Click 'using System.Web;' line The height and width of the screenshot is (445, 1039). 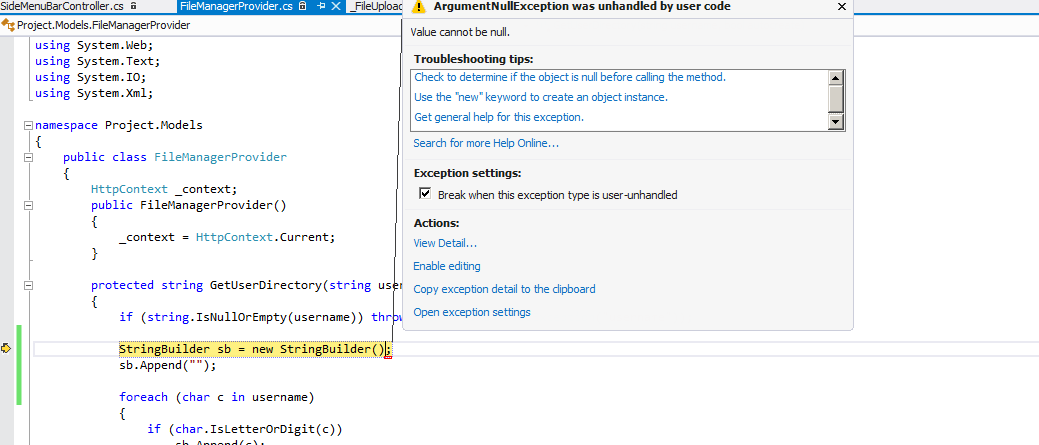[94, 45]
